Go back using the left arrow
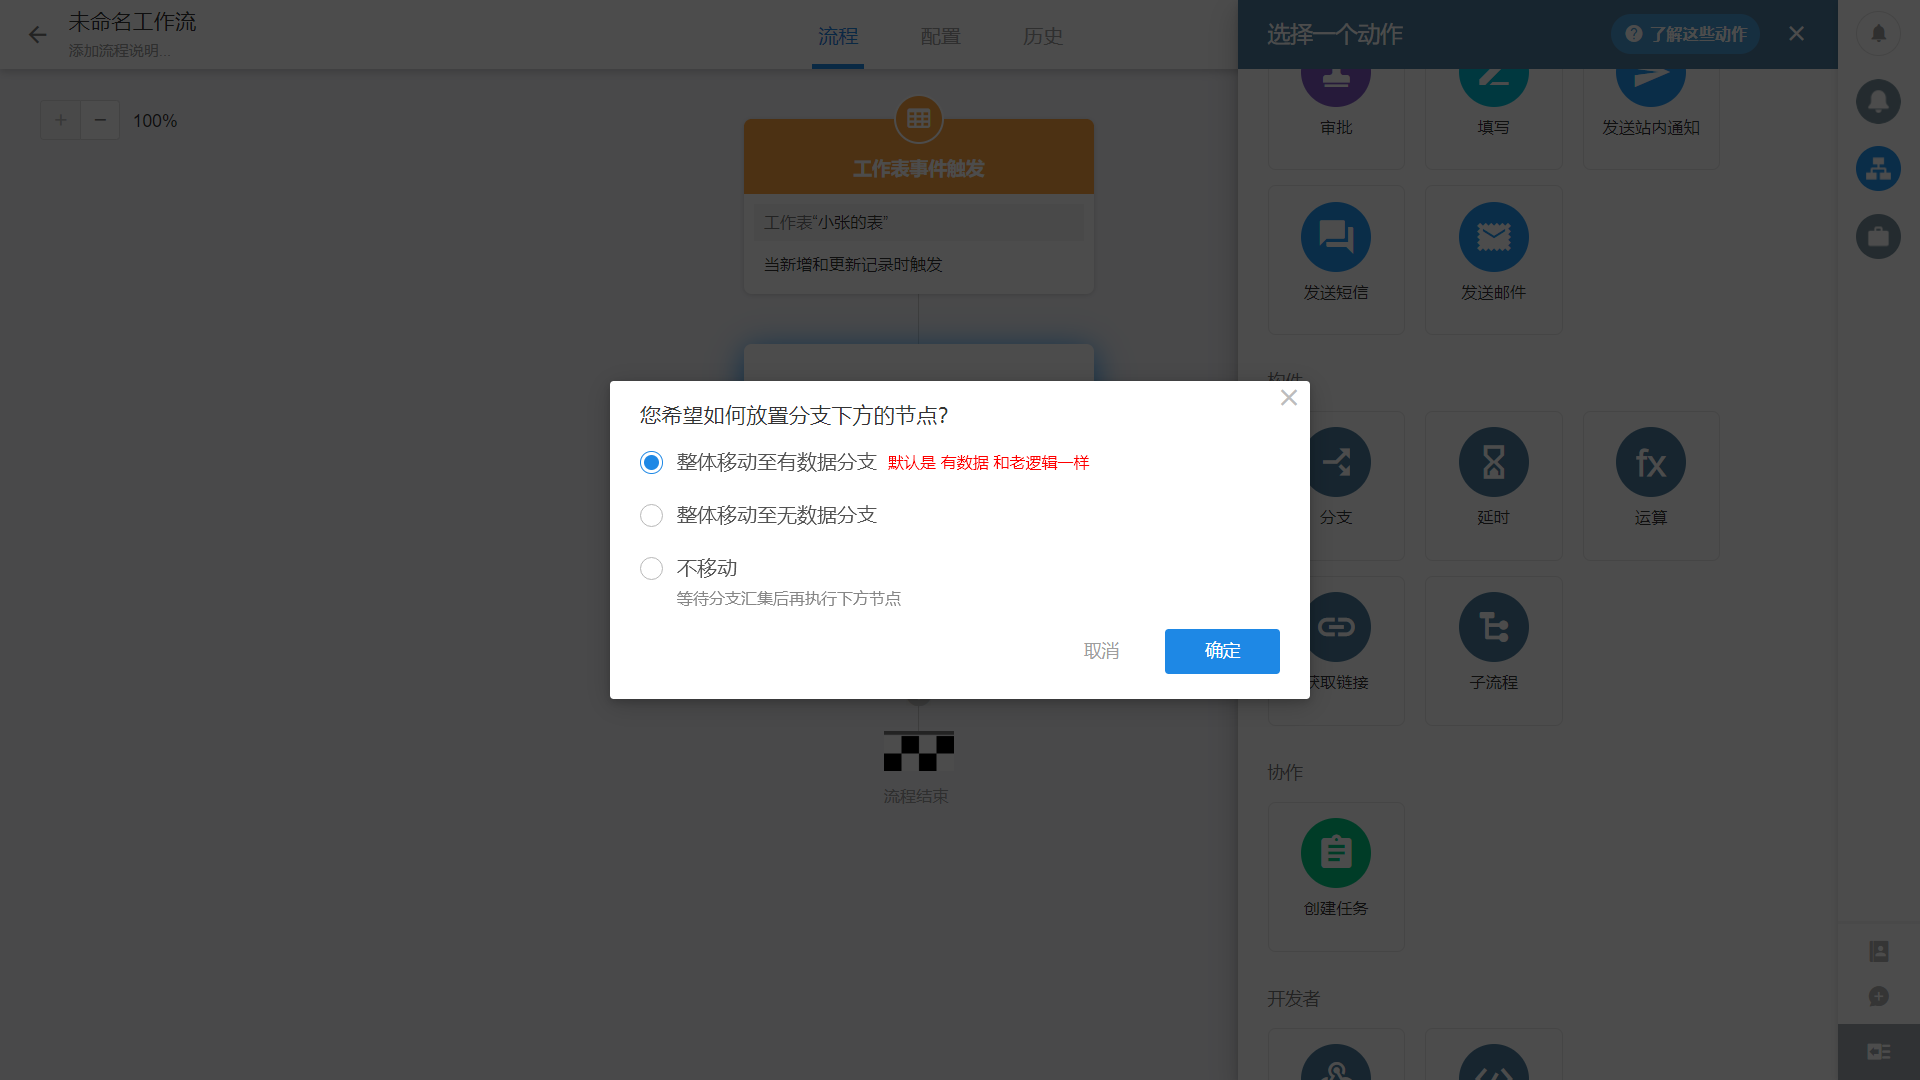1920x1080 pixels. [37, 35]
